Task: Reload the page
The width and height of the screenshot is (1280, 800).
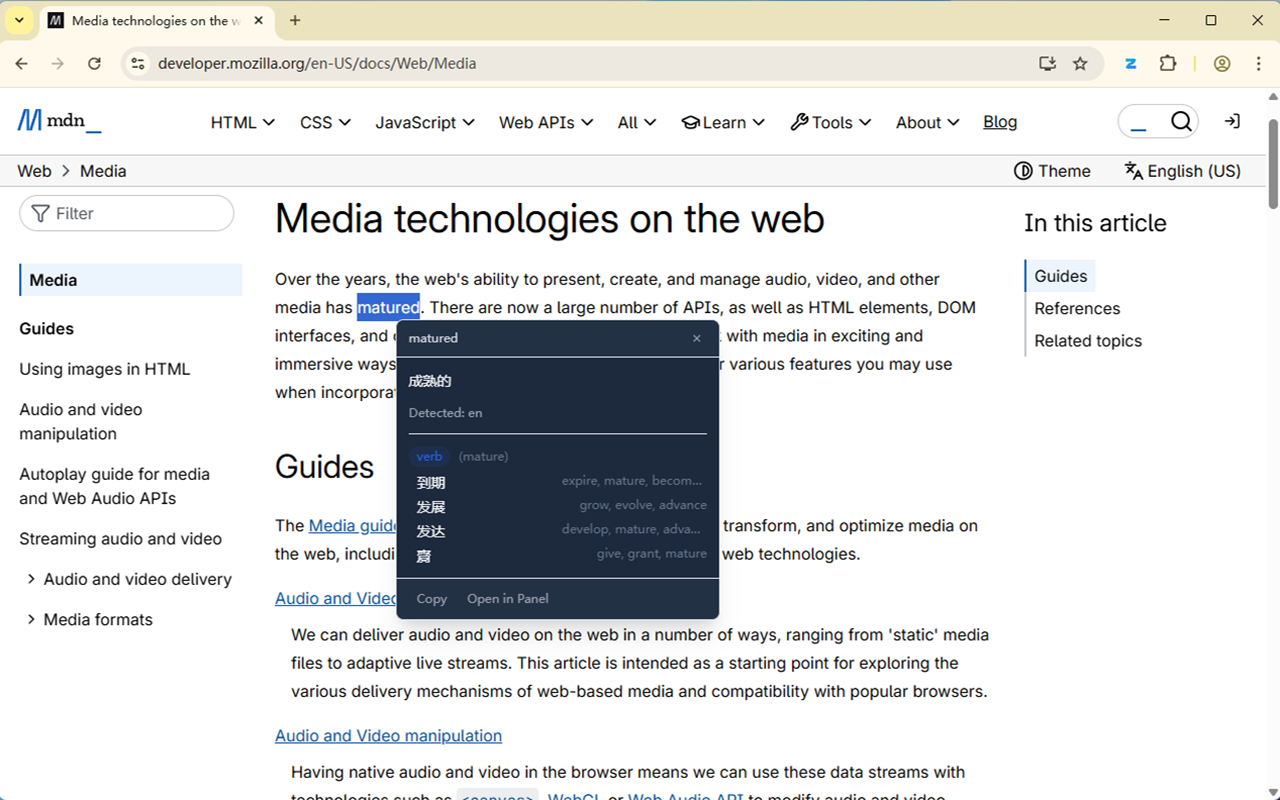Action: pos(94,64)
